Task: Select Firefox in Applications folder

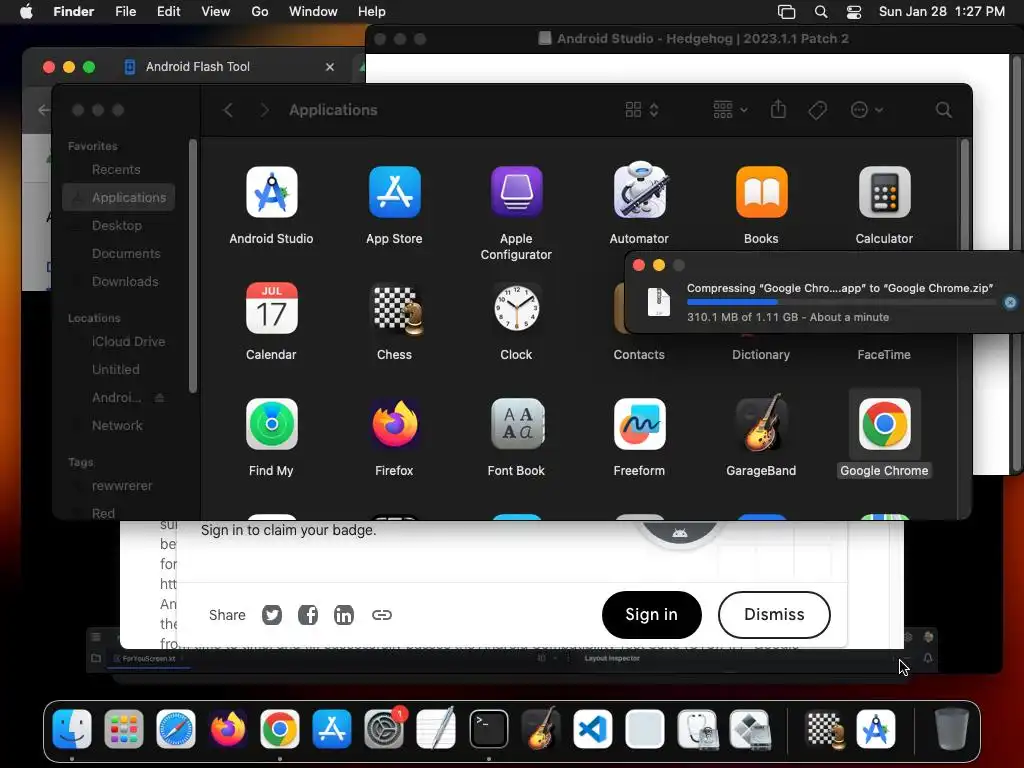Action: tap(394, 424)
